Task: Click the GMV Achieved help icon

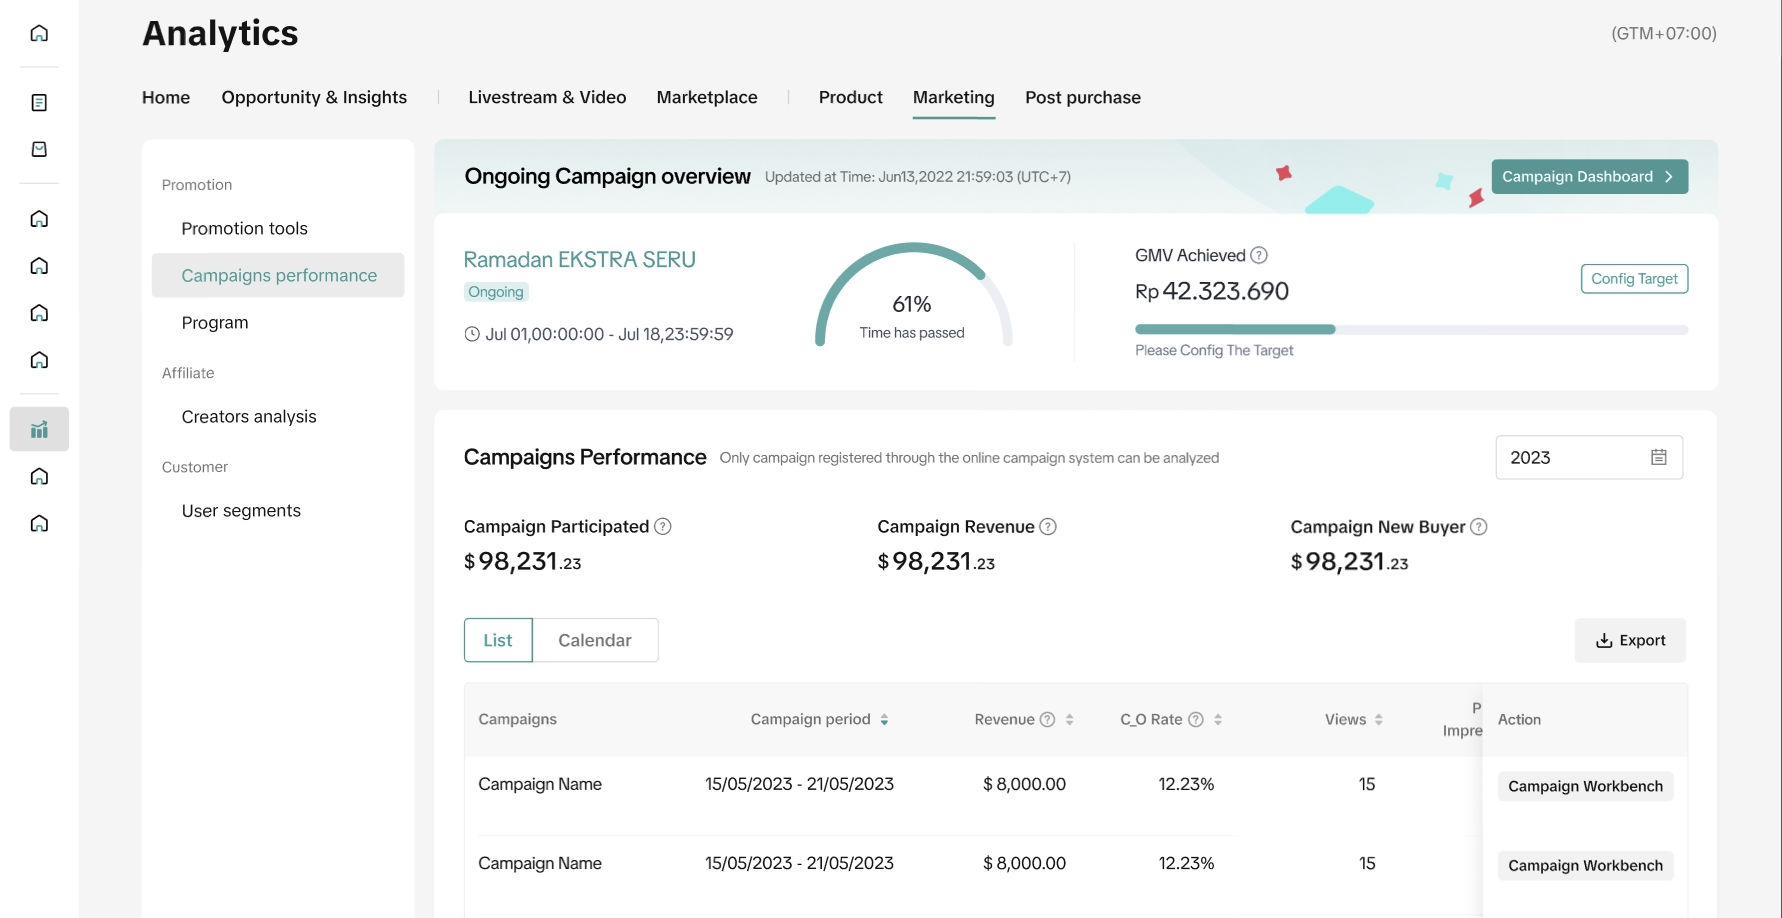Action: (x=1259, y=255)
